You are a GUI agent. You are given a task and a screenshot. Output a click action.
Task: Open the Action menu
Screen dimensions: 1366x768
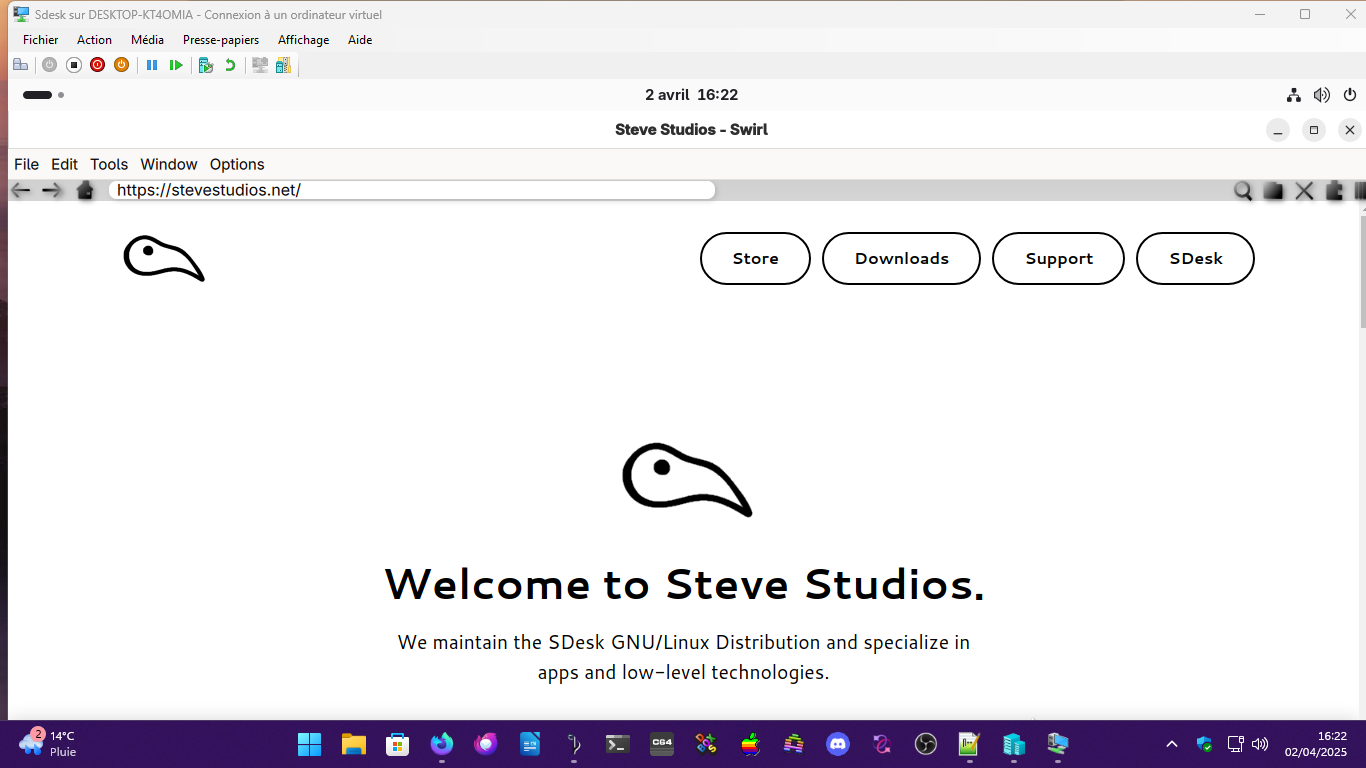point(95,40)
